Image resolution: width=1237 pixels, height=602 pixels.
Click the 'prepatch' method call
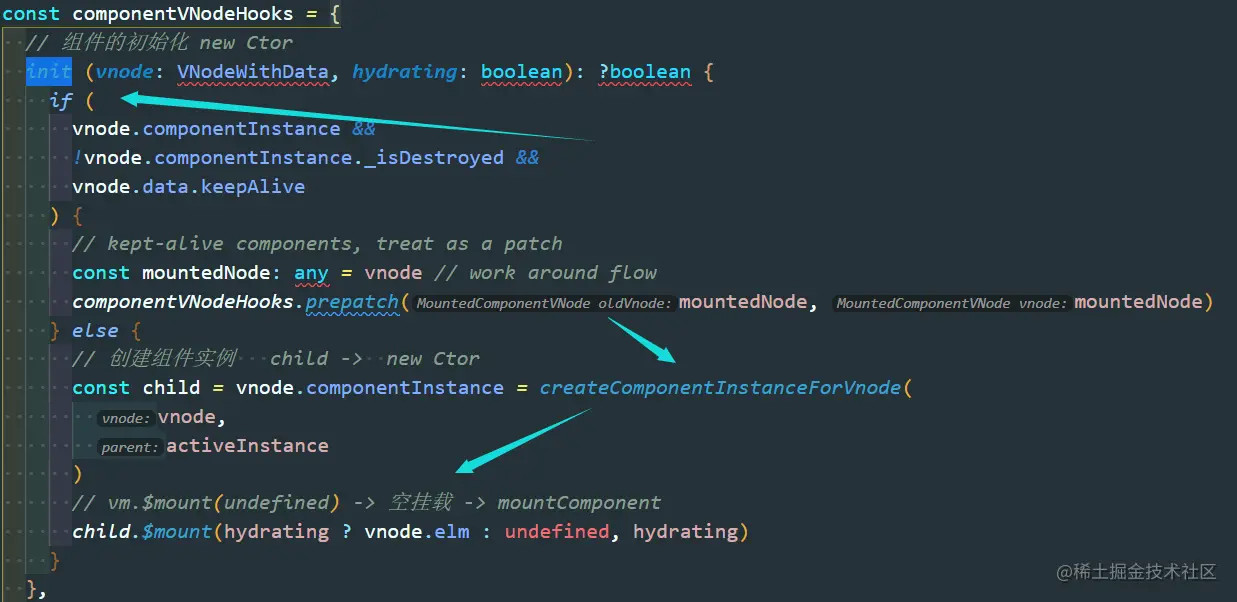(x=352, y=301)
